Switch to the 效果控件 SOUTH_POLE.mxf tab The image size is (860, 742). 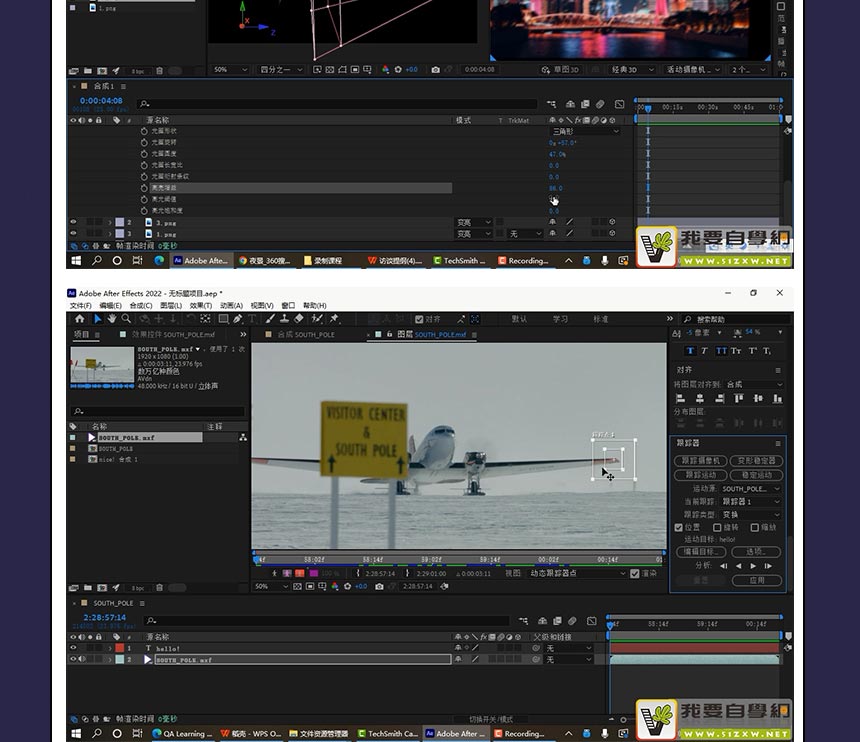coord(173,335)
